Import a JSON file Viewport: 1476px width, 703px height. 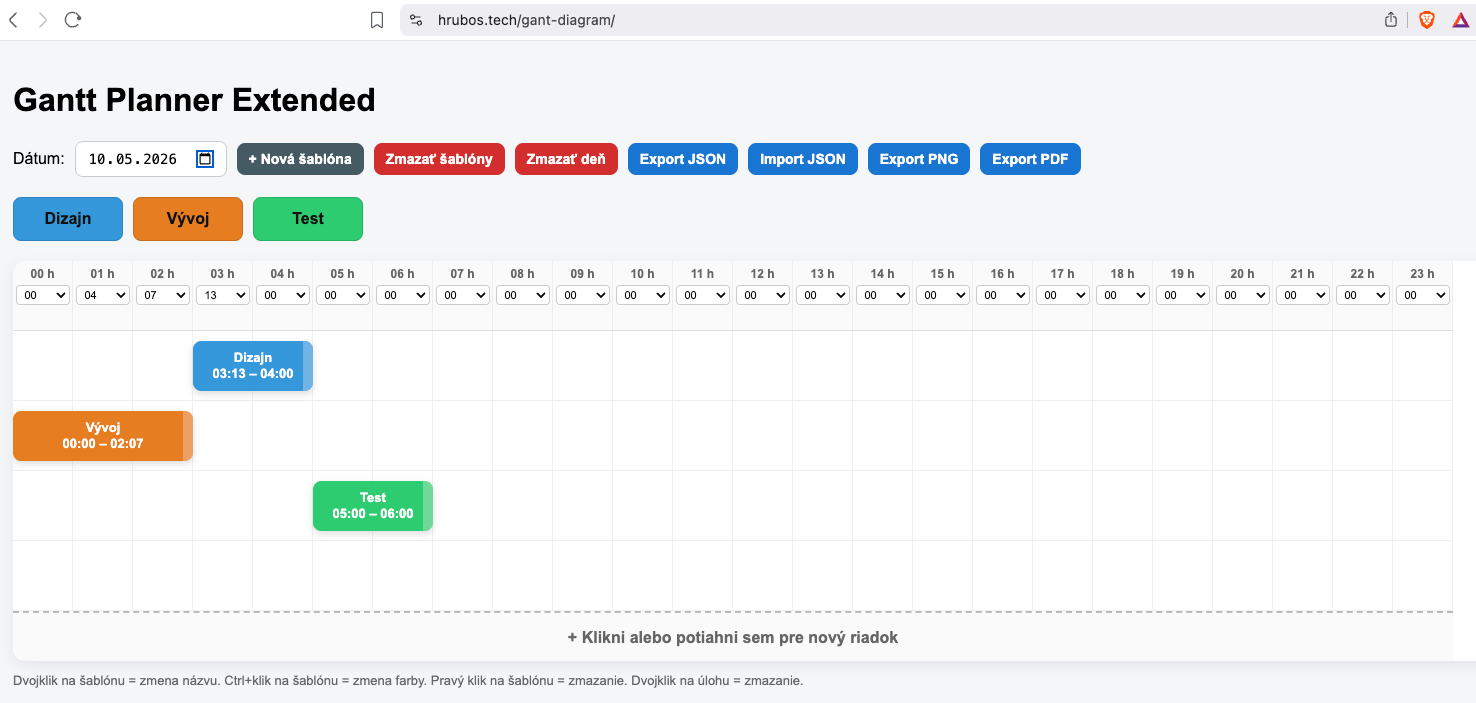click(x=803, y=159)
